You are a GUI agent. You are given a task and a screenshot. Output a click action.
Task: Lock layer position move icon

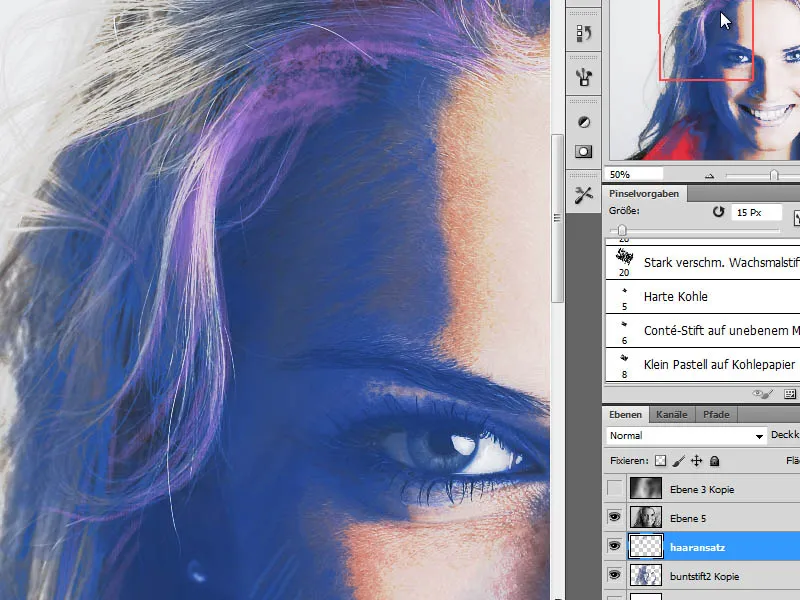[696, 461]
